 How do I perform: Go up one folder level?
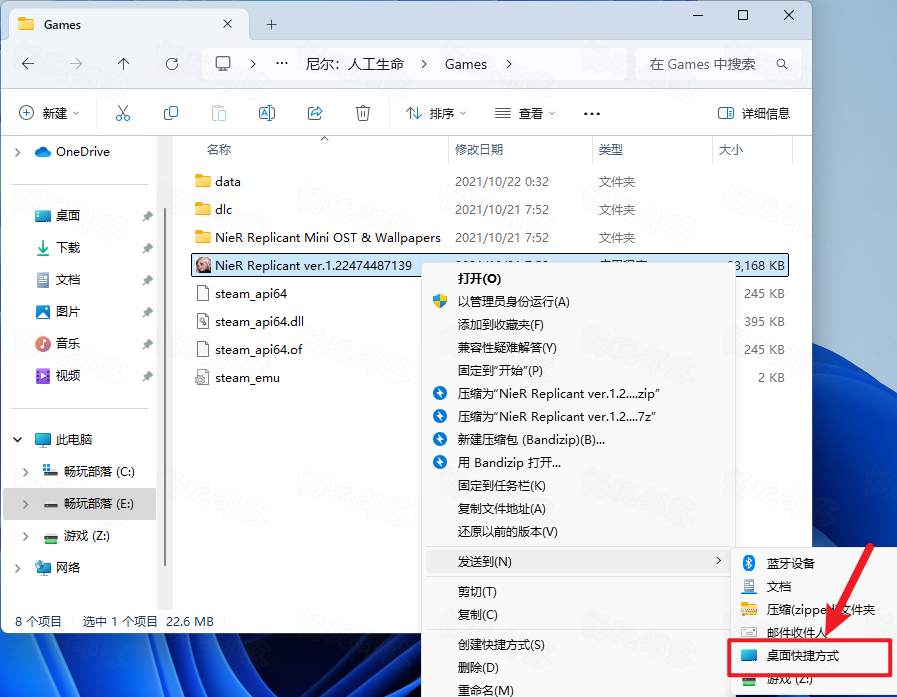[x=124, y=64]
